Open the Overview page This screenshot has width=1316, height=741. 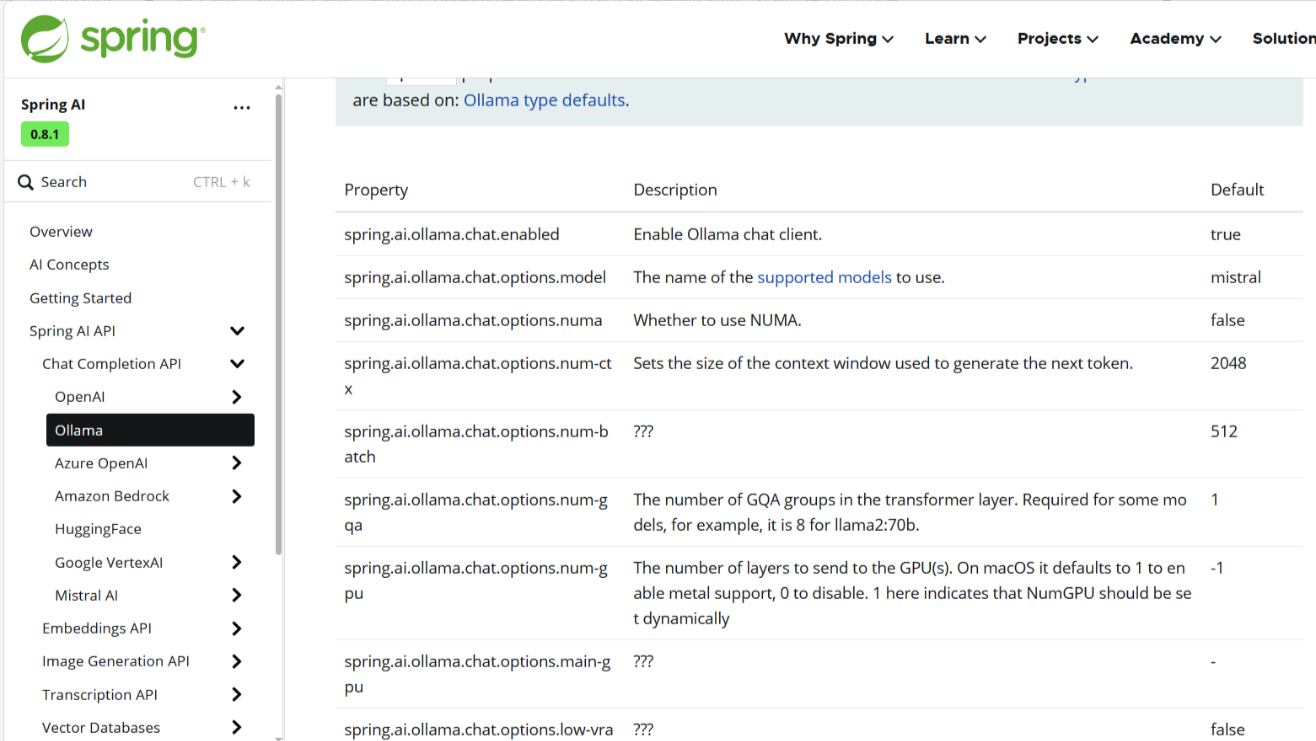pos(61,232)
